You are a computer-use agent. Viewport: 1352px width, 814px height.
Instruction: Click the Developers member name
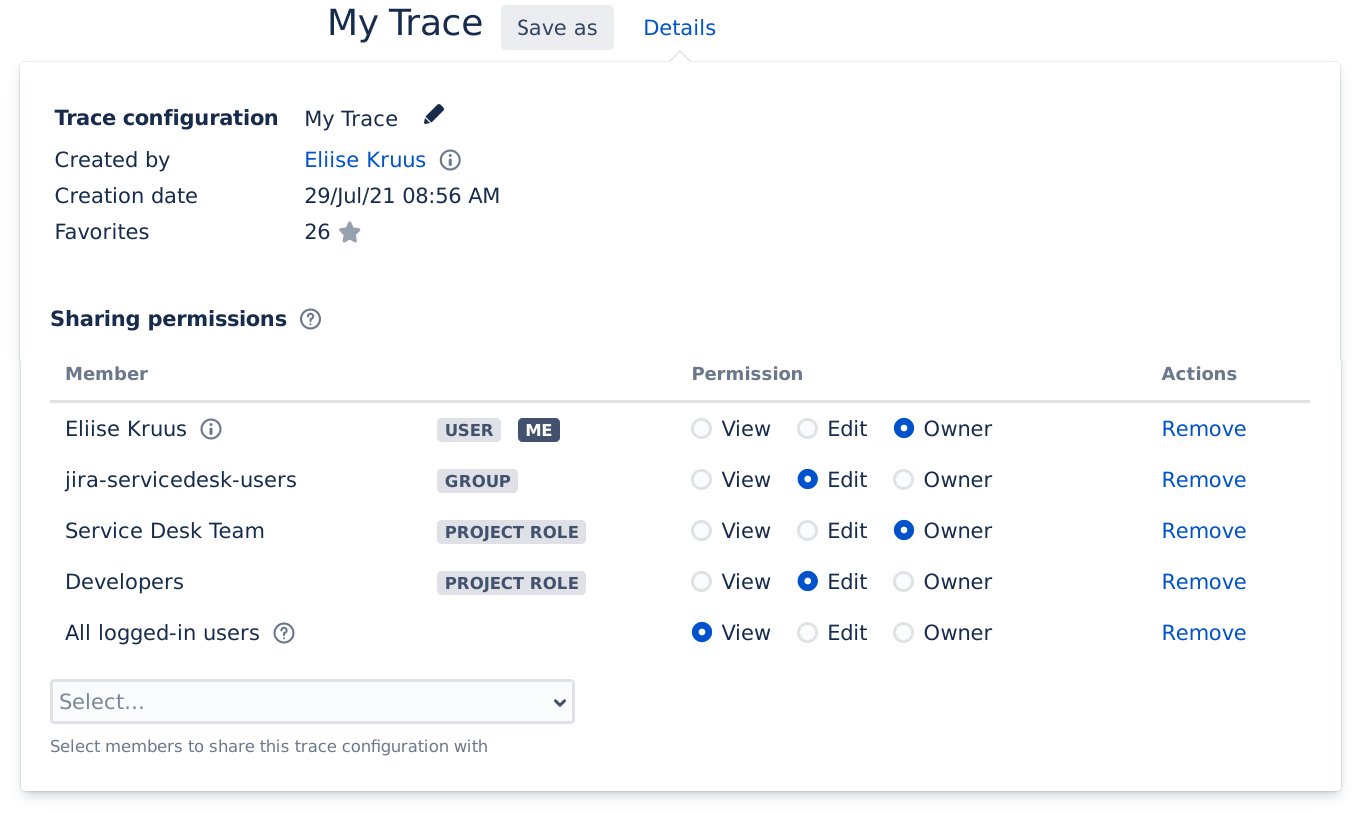click(x=124, y=582)
